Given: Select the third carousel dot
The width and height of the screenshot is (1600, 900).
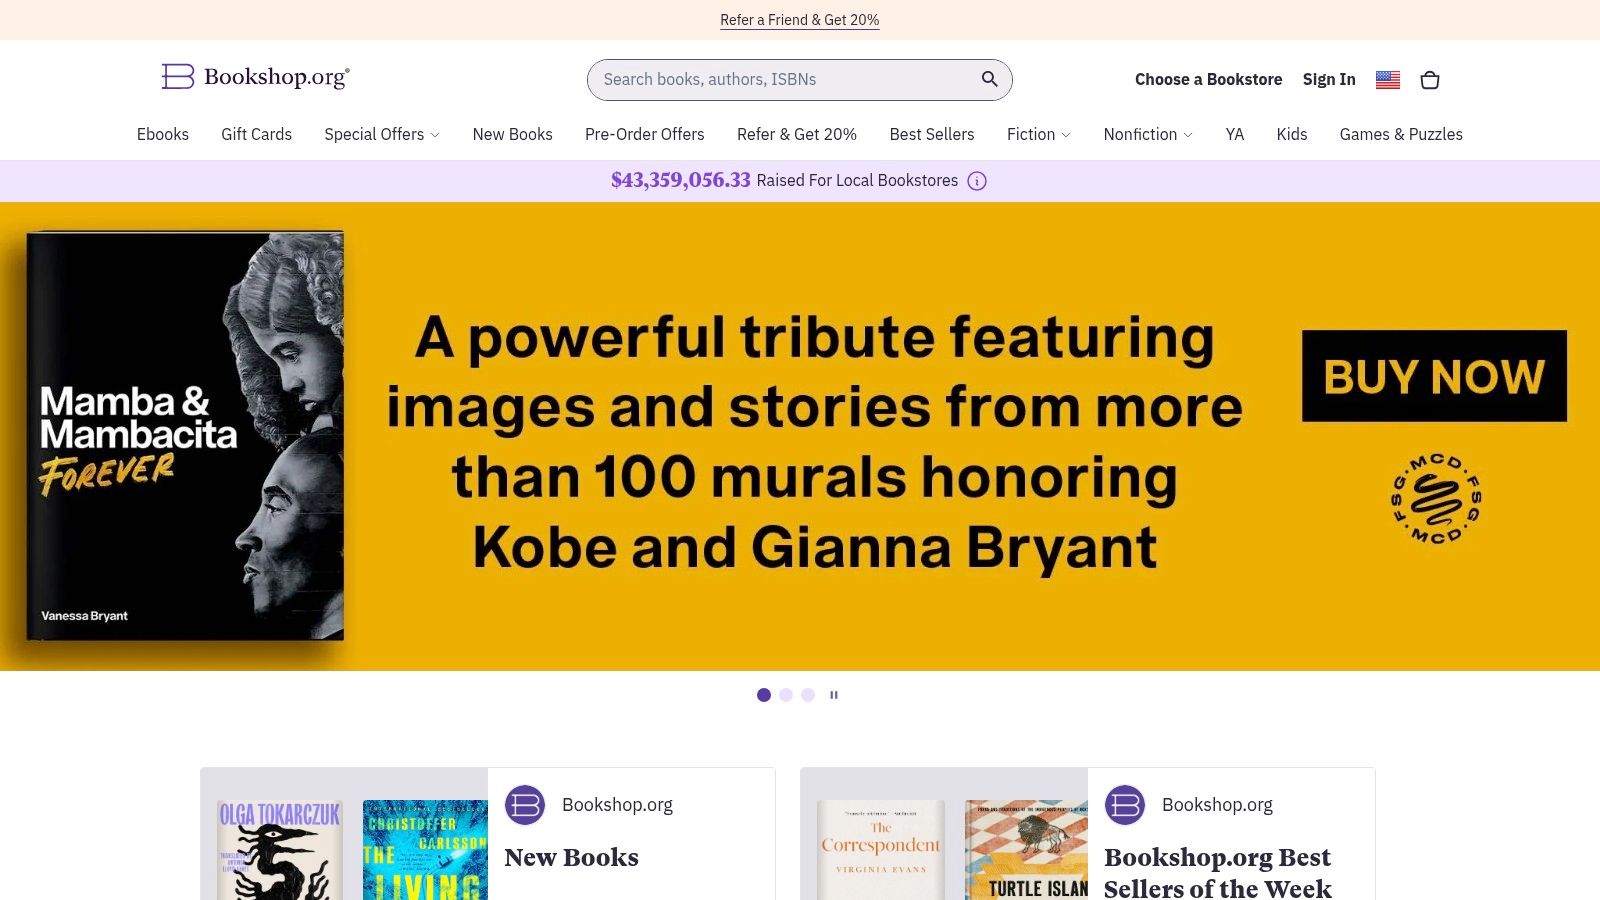Looking at the screenshot, I should (x=807, y=694).
